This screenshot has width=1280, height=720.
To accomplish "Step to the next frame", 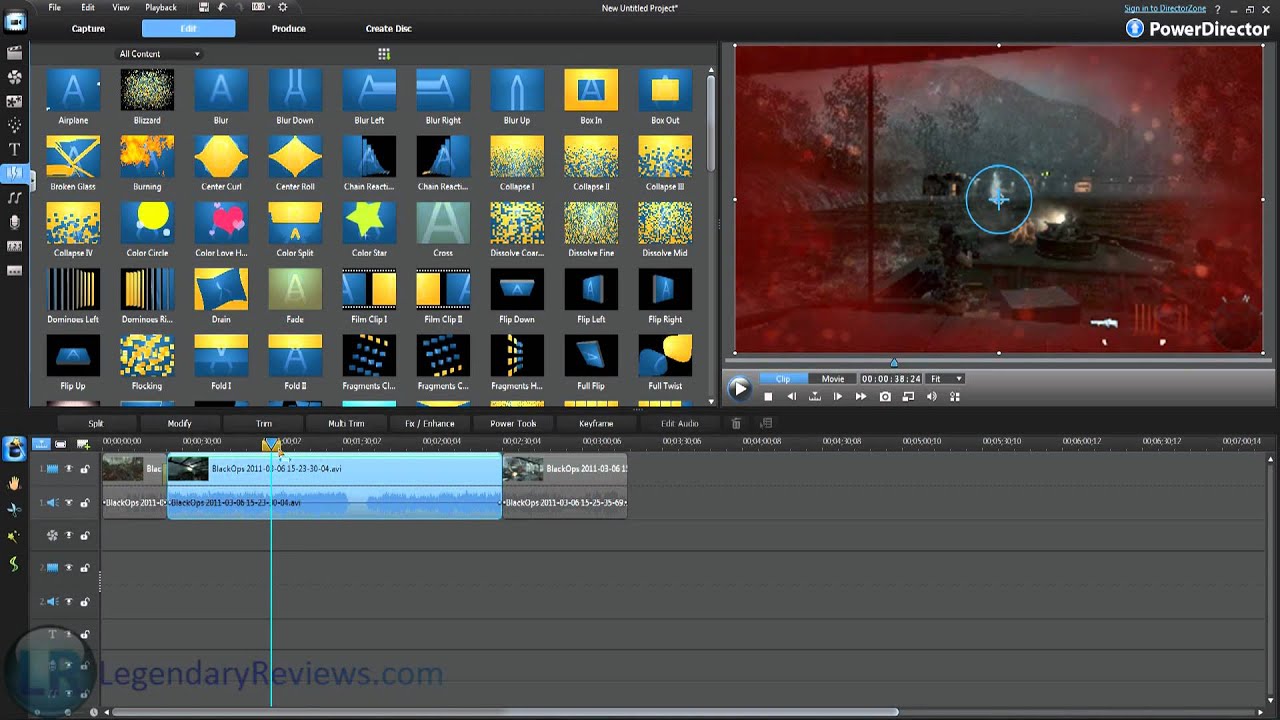I will pyautogui.click(x=838, y=397).
